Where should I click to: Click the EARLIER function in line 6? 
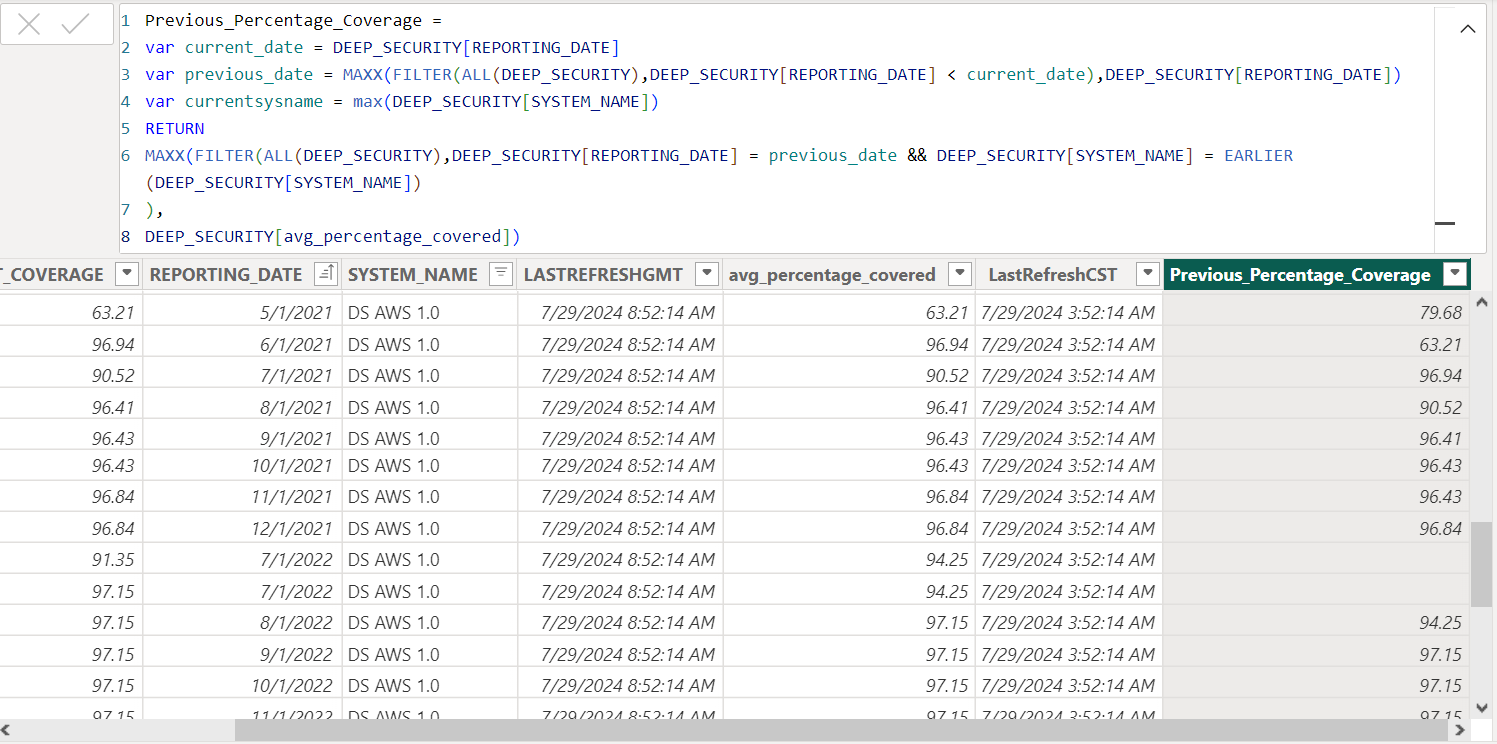pos(1258,155)
